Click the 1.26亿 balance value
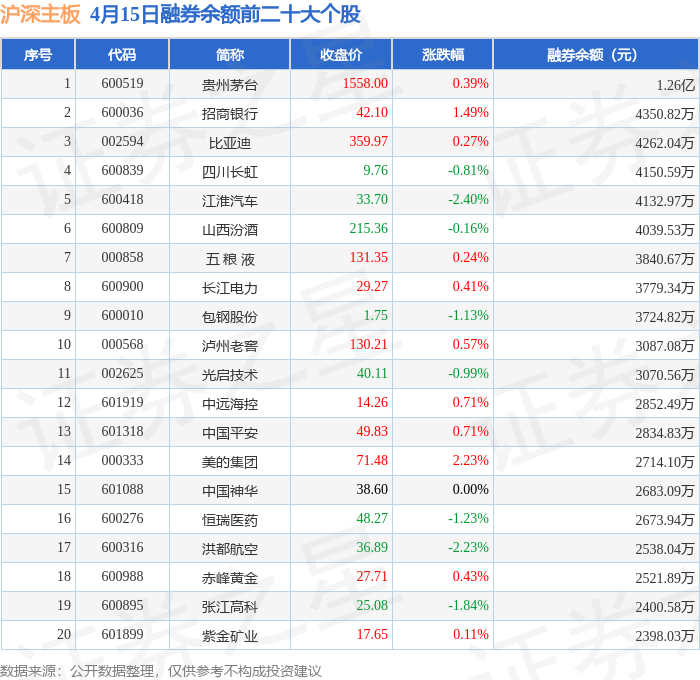Viewport: 700px width, 680px height. pyautogui.click(x=675, y=85)
